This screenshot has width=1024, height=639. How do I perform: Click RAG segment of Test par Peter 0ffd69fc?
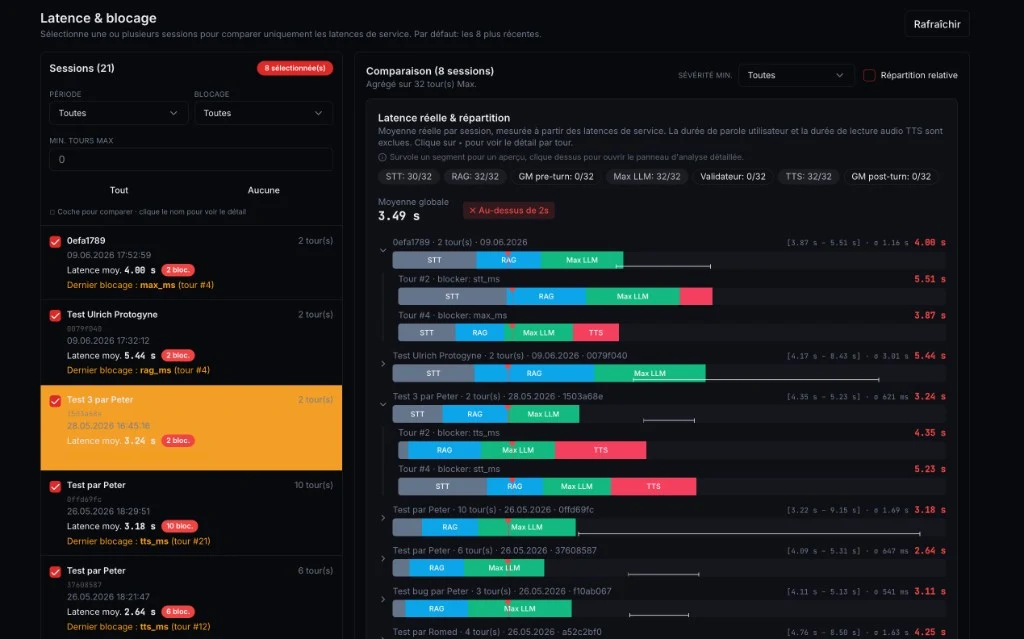[x=450, y=527]
